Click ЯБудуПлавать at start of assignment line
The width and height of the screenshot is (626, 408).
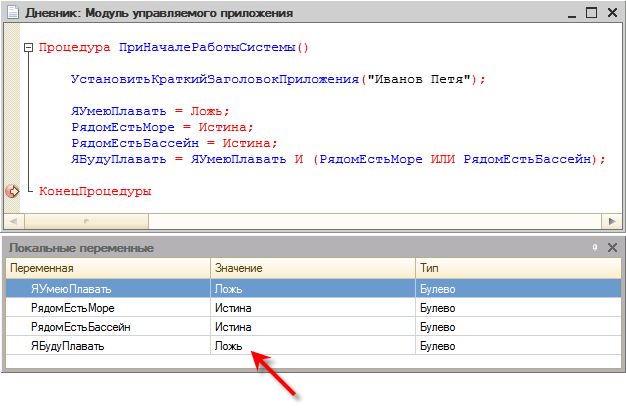(119, 159)
